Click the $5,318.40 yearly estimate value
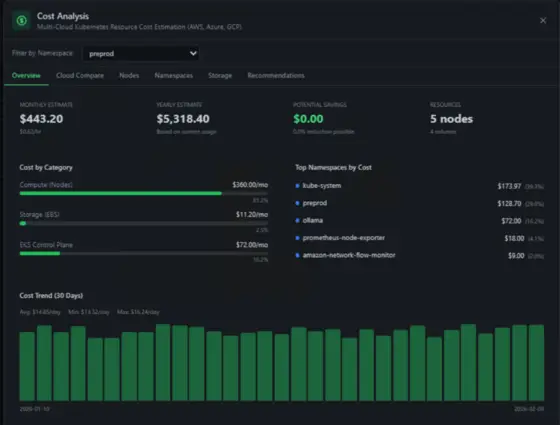Screen dimensions: 560x425 pyautogui.click(x=183, y=119)
